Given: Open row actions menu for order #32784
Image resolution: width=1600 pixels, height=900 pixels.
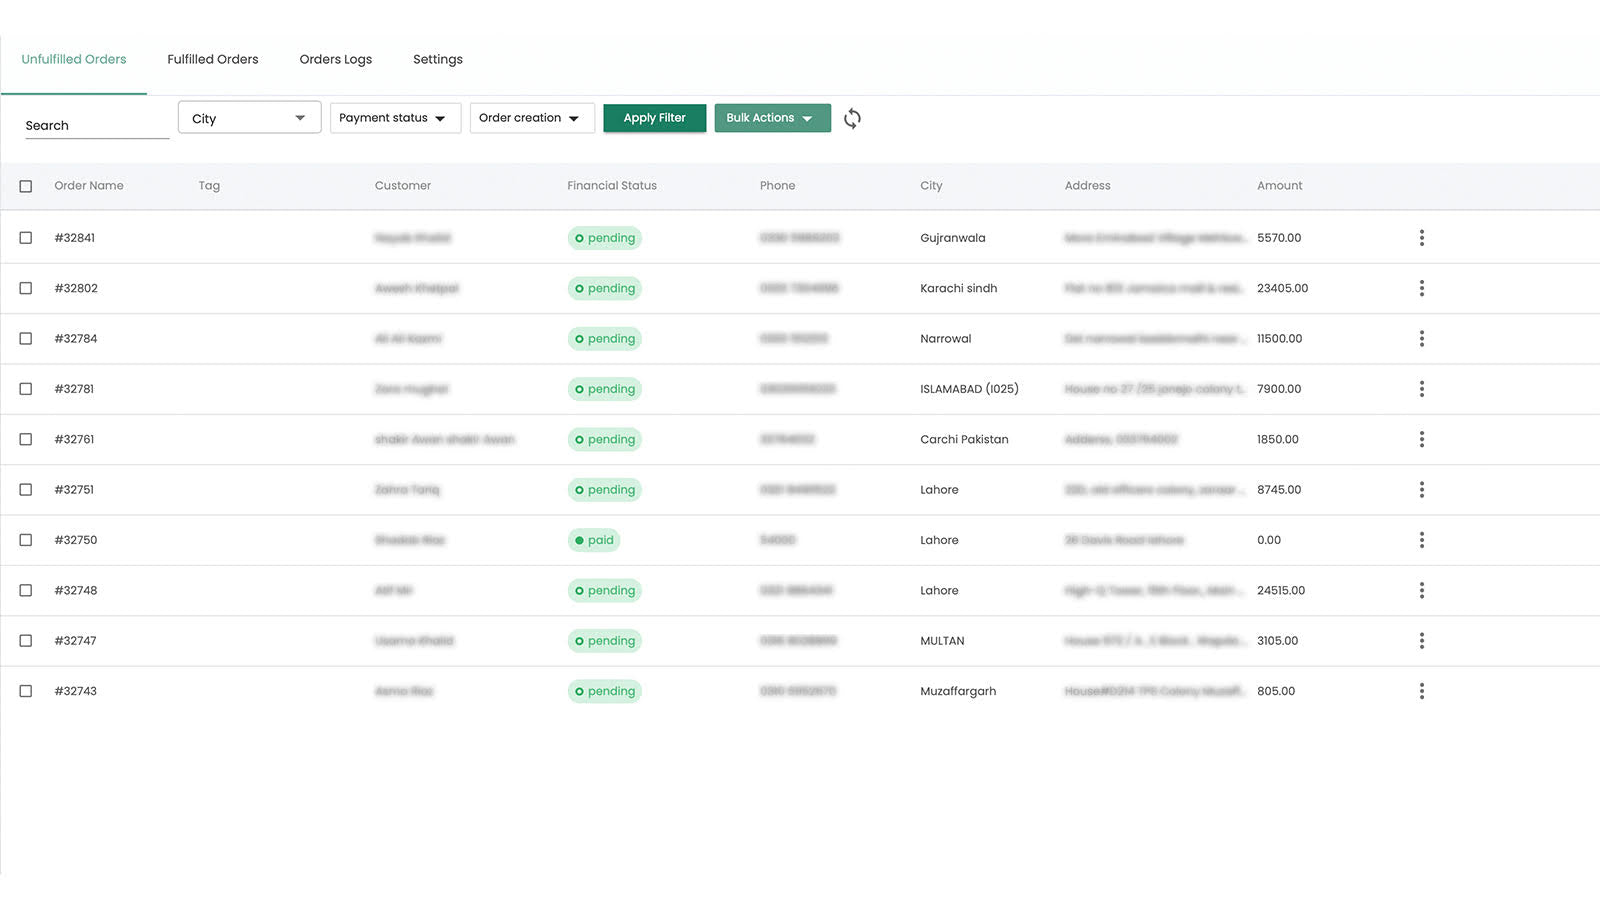Looking at the screenshot, I should pyautogui.click(x=1421, y=339).
